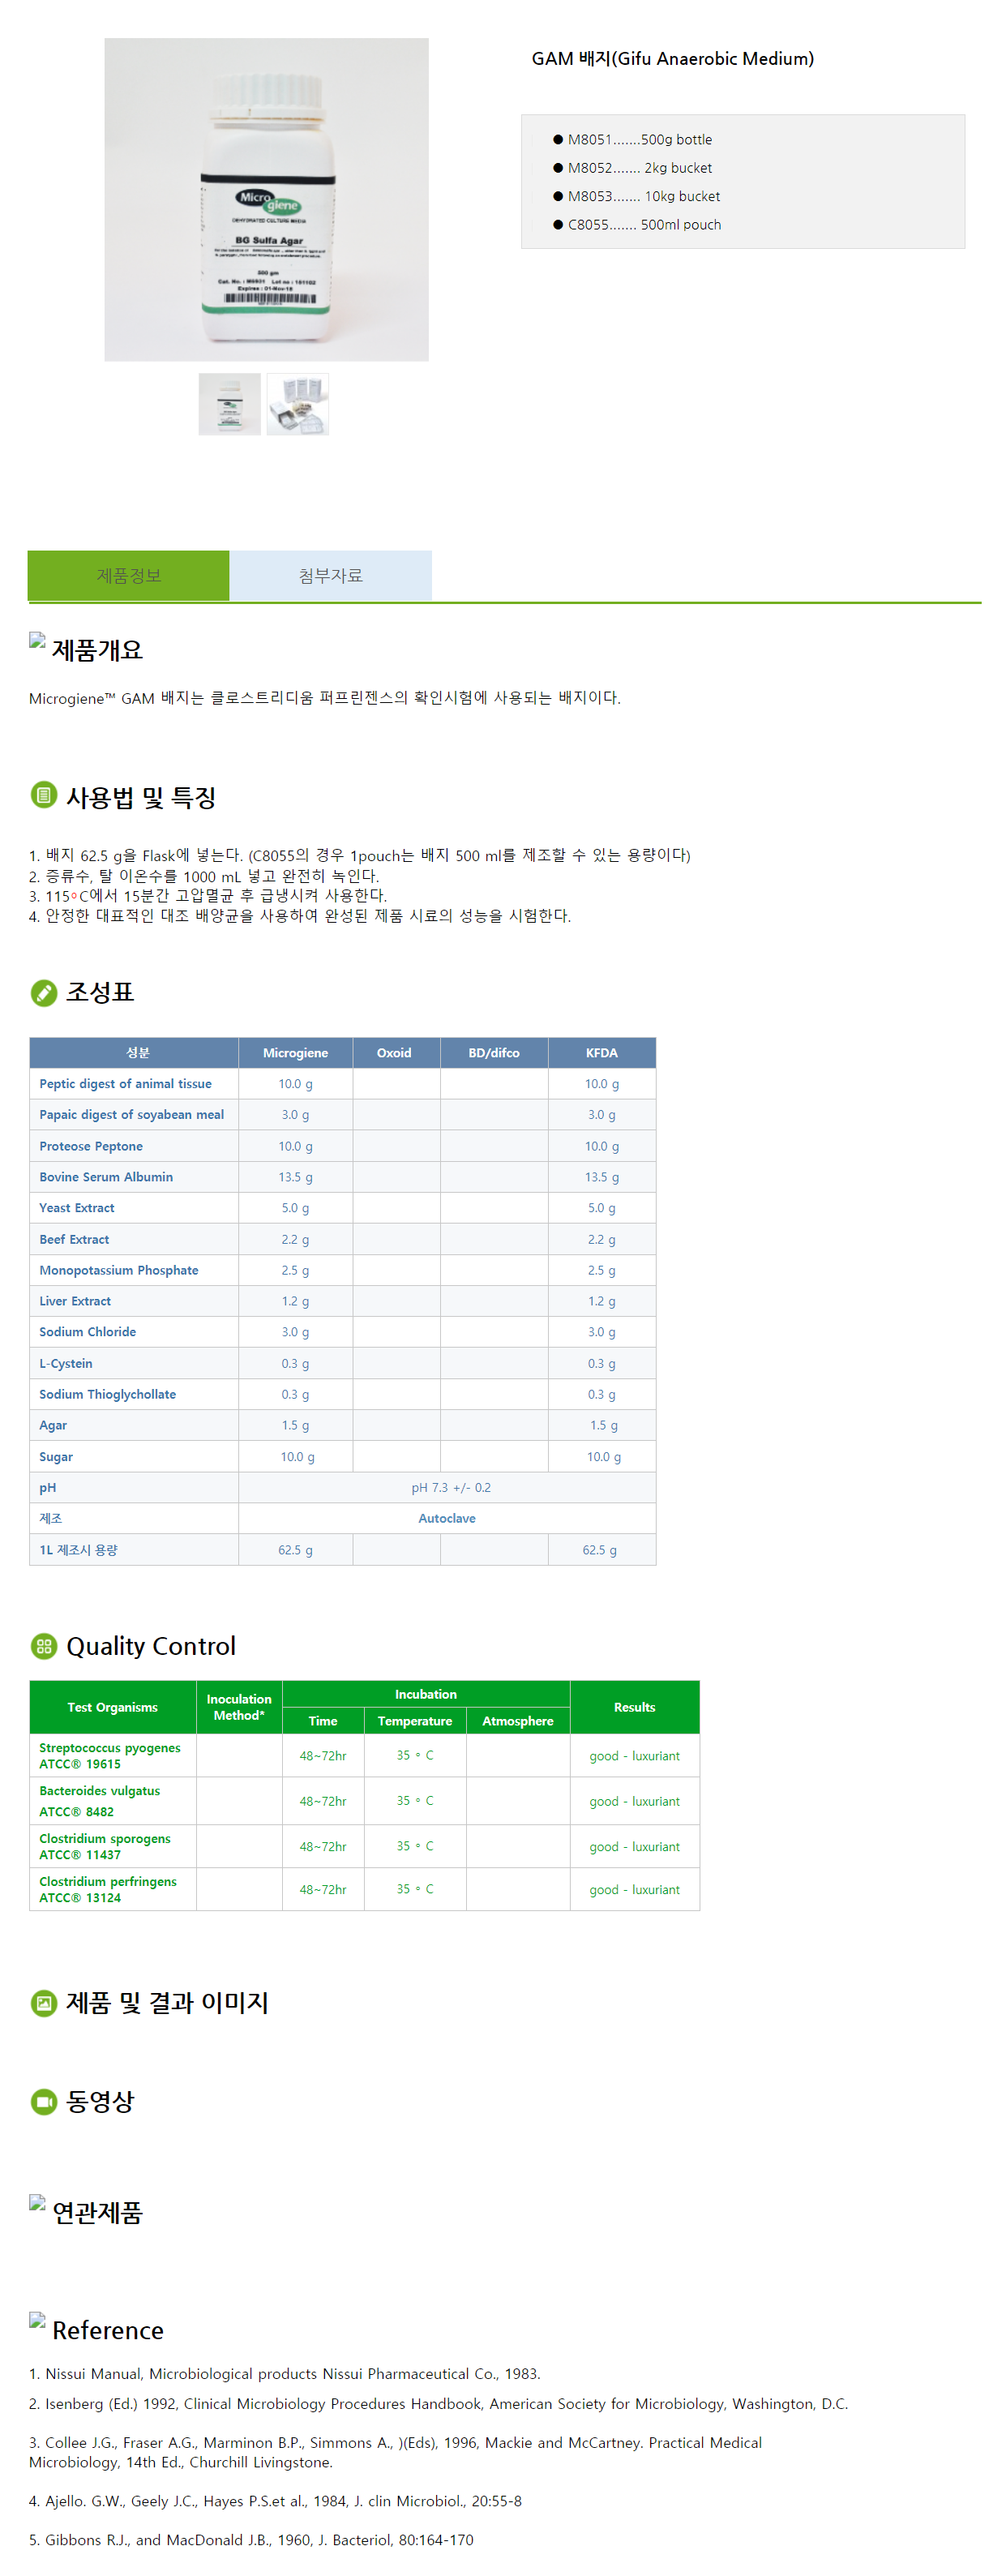The height and width of the screenshot is (2576, 1006).
Task: Select the pouch product thumbnail
Action: tap(297, 404)
